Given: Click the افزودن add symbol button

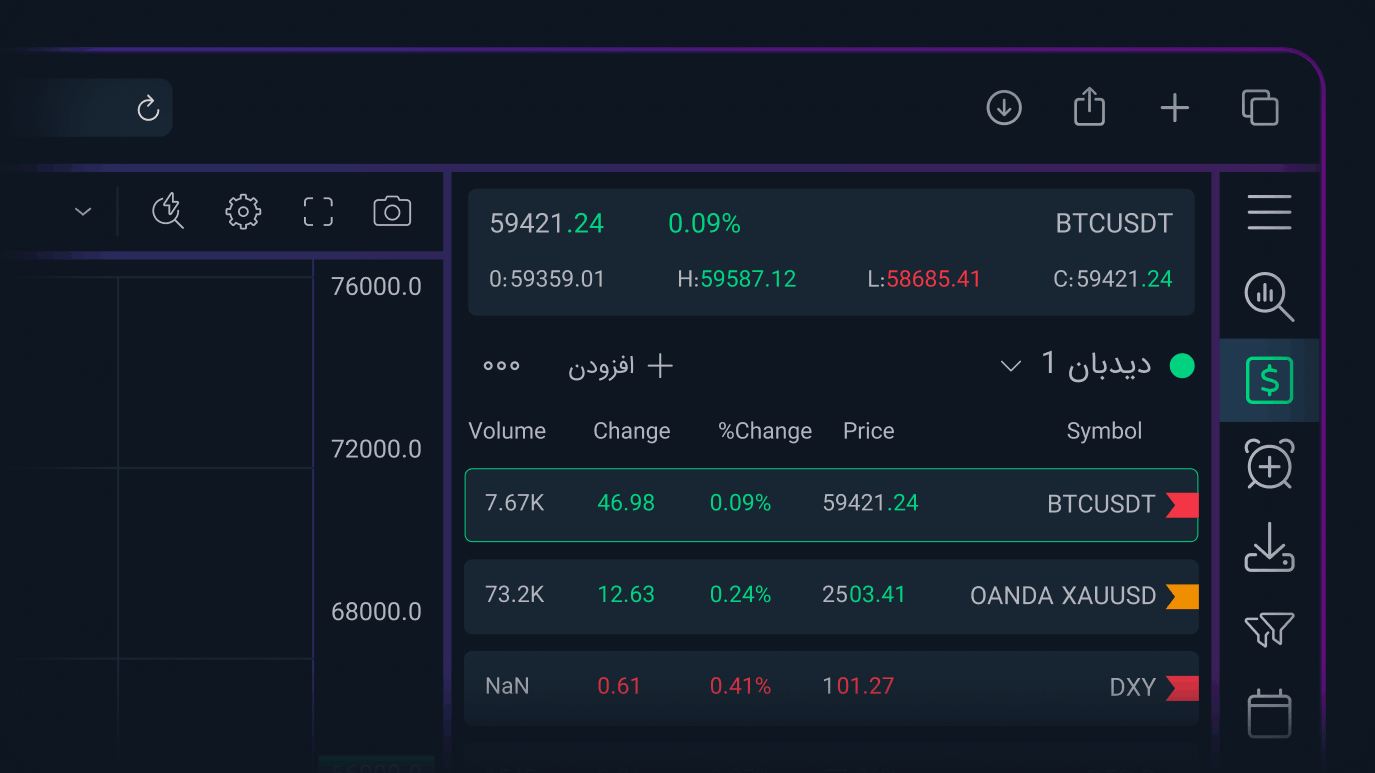Looking at the screenshot, I should [620, 366].
